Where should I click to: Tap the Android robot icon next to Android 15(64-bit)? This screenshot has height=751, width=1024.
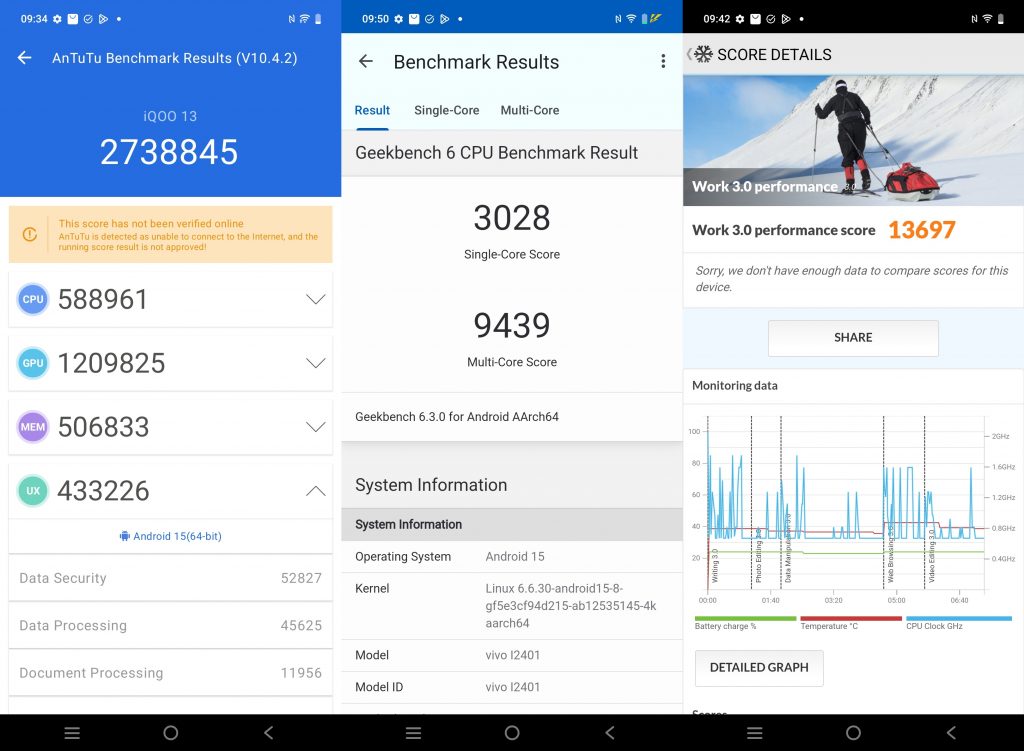pyautogui.click(x=124, y=536)
